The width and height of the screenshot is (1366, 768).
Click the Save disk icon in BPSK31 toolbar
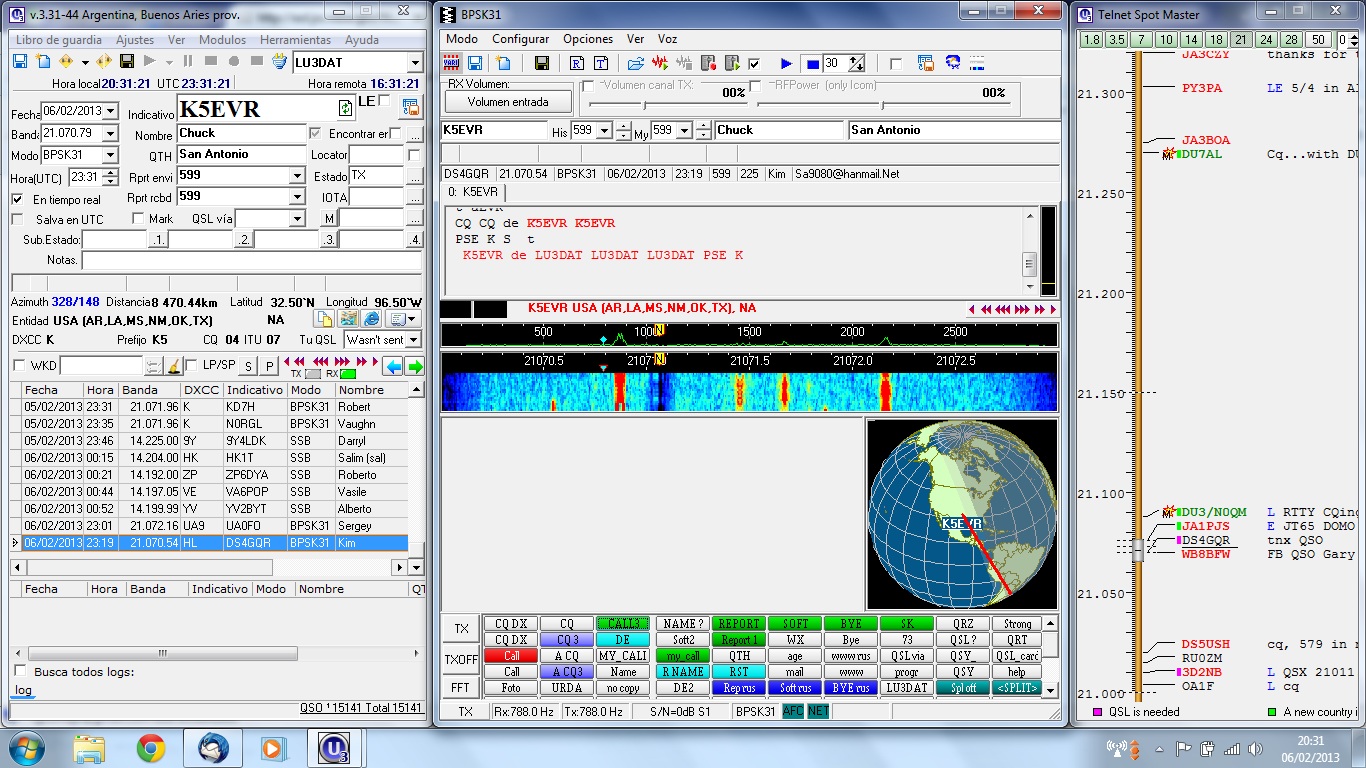[474, 62]
